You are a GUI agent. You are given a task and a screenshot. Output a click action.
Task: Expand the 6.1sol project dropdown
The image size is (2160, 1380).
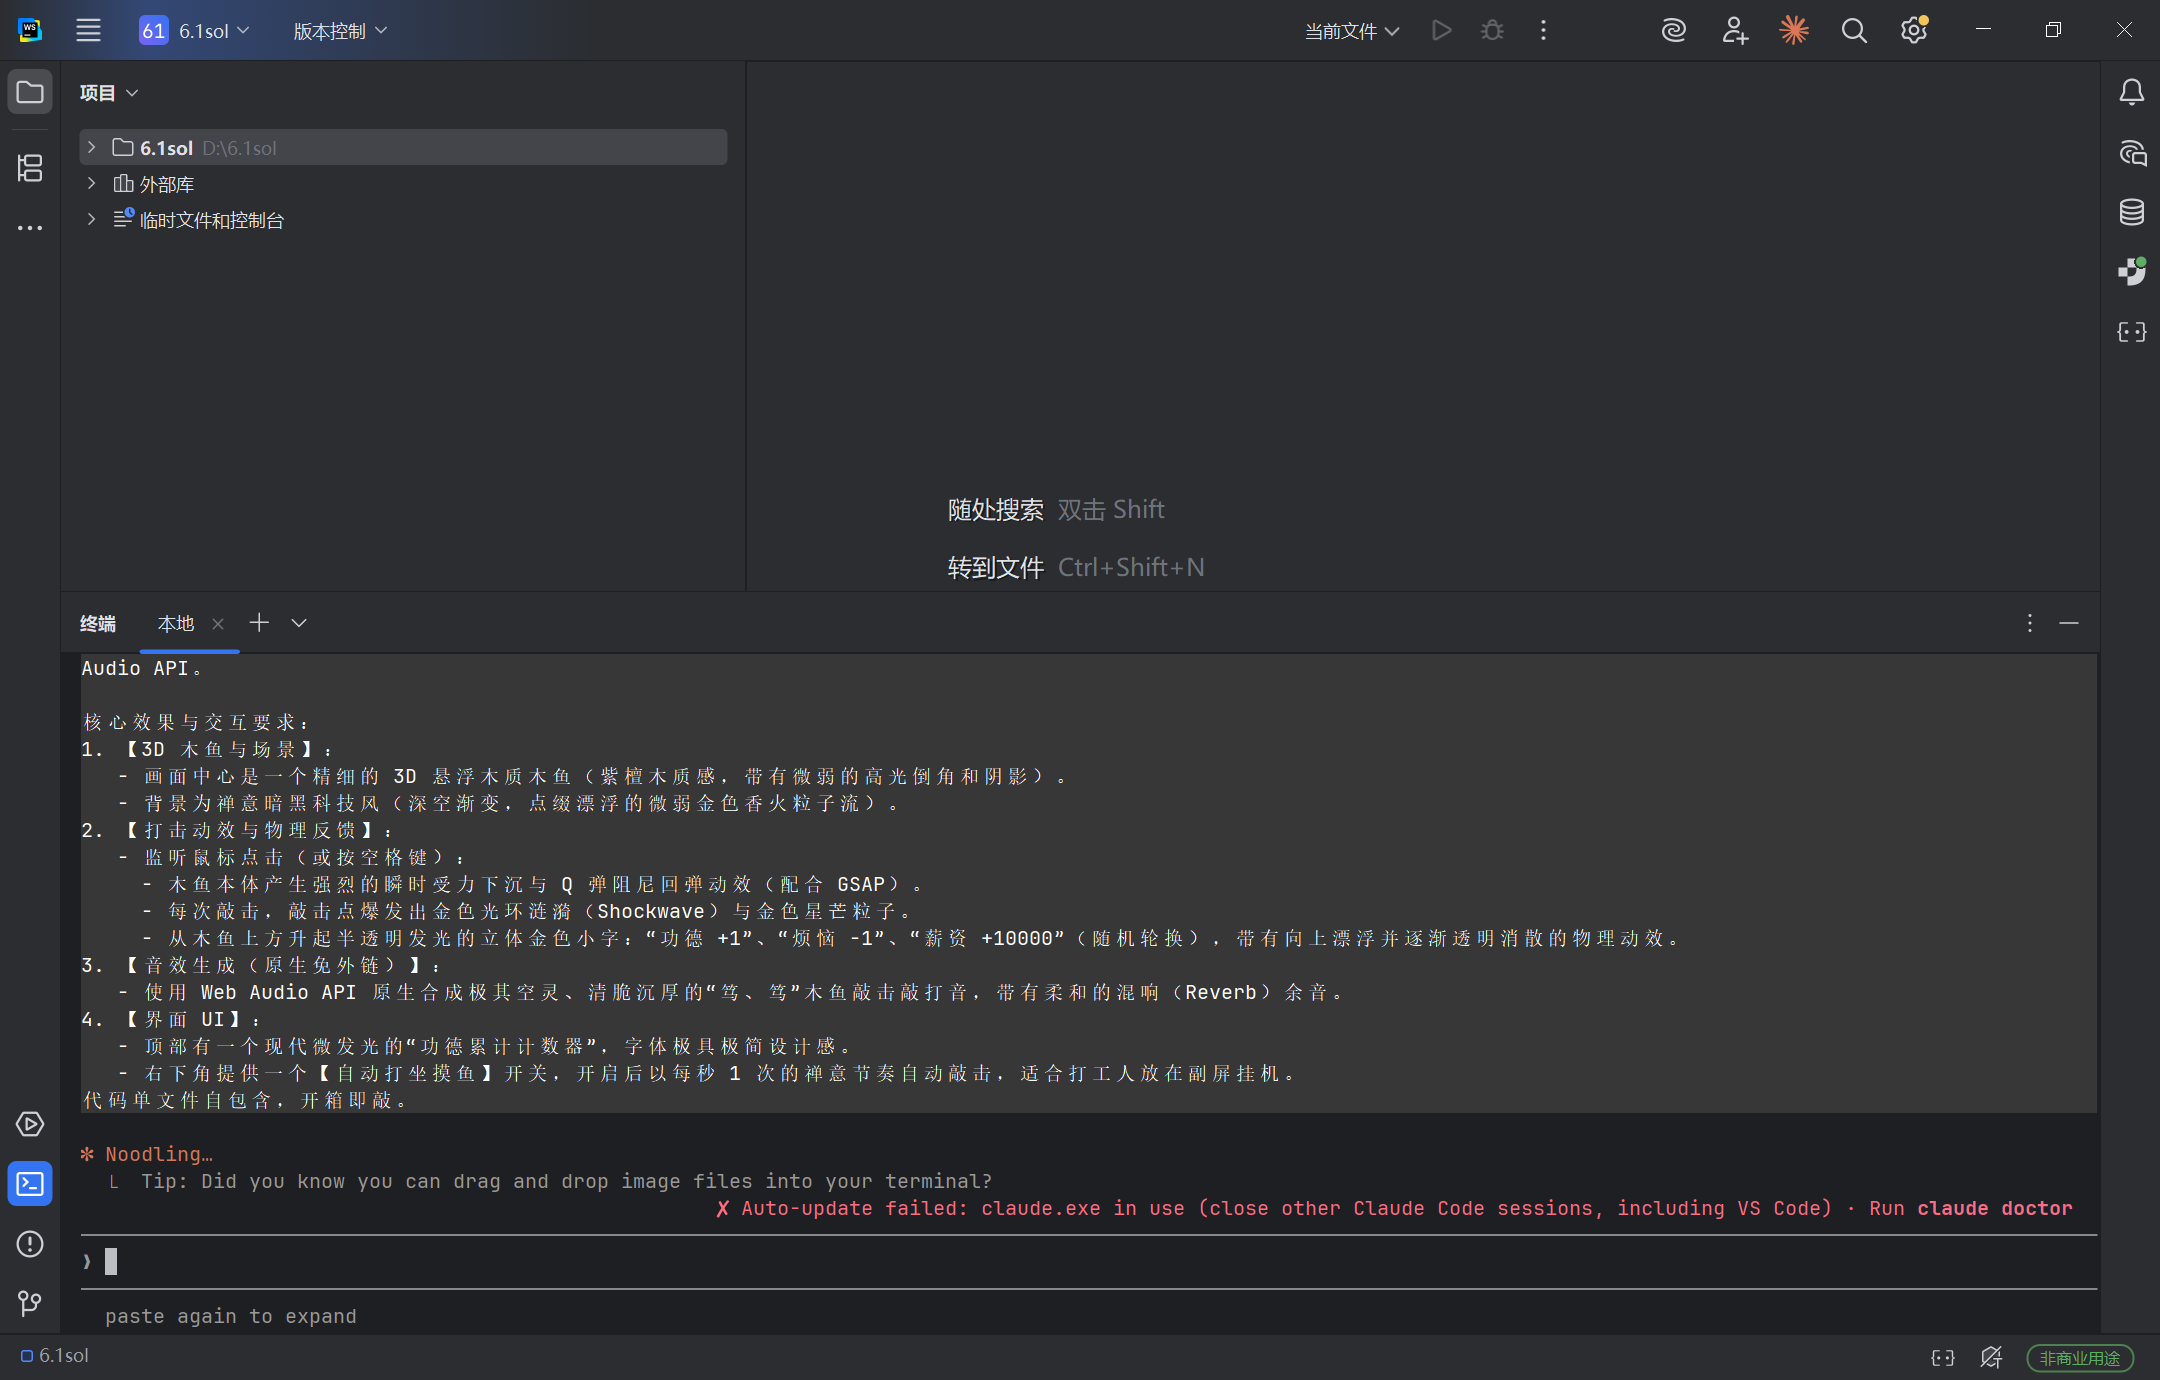(x=195, y=31)
